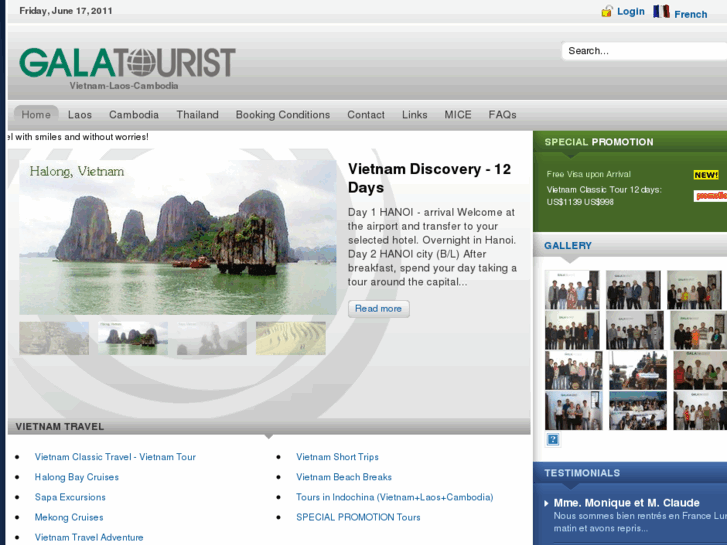Click the SPECIAL PROMOTION heading

pyautogui.click(x=599, y=142)
